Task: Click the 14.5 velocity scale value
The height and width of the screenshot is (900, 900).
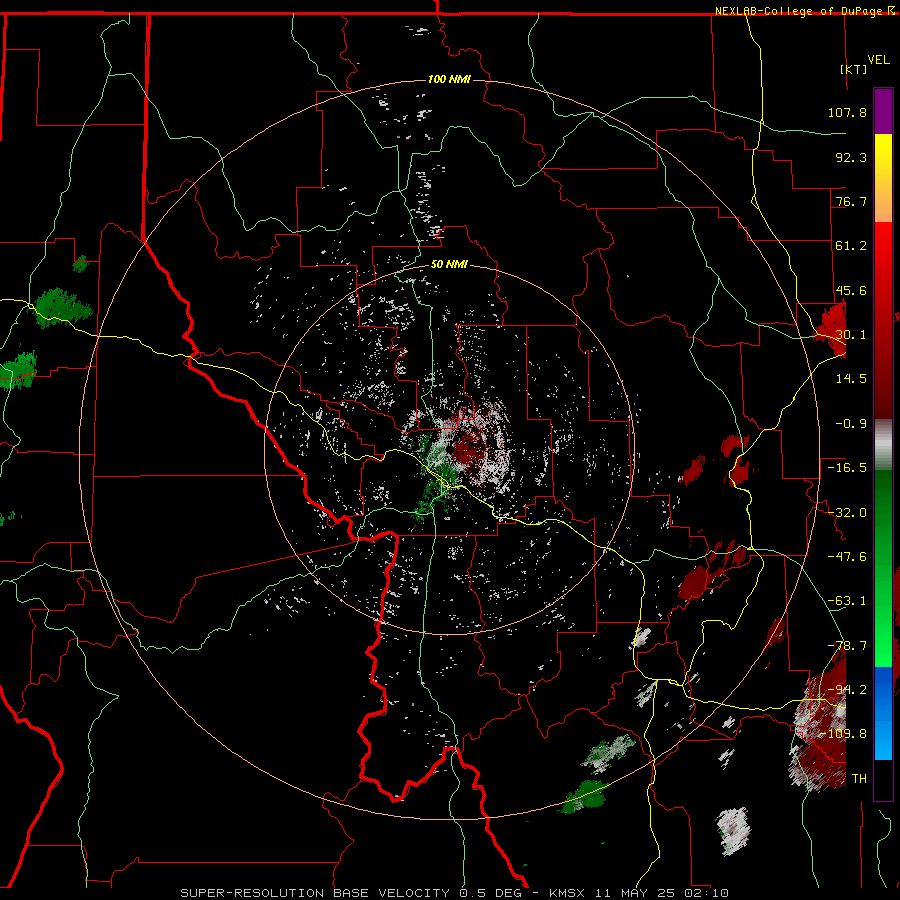Action: [x=851, y=379]
